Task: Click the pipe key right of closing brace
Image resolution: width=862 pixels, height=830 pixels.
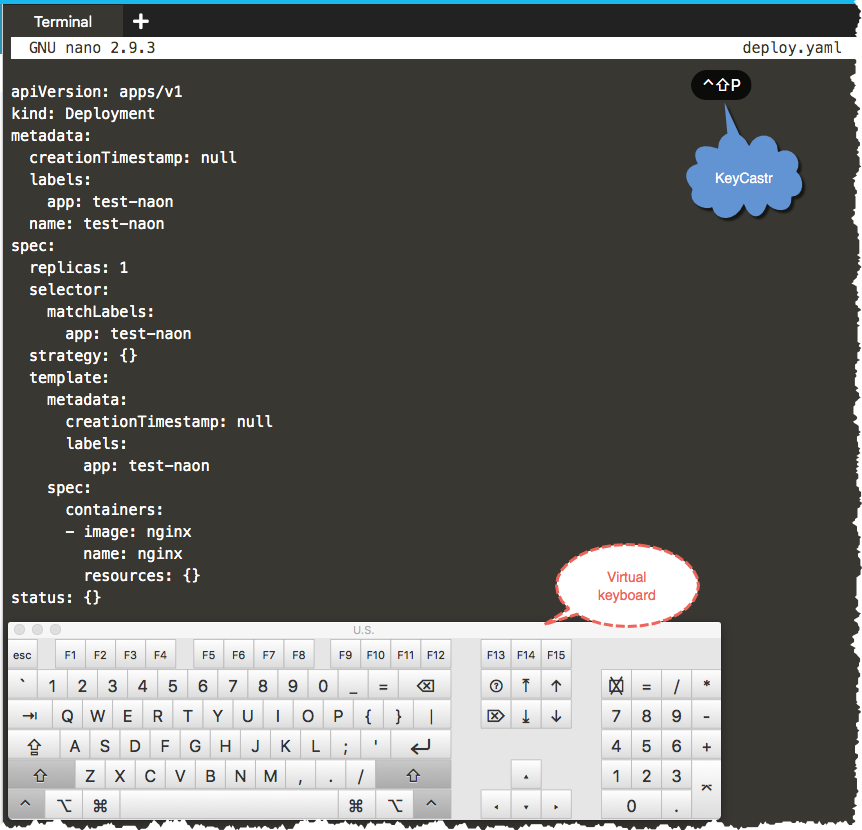Action: [x=432, y=716]
